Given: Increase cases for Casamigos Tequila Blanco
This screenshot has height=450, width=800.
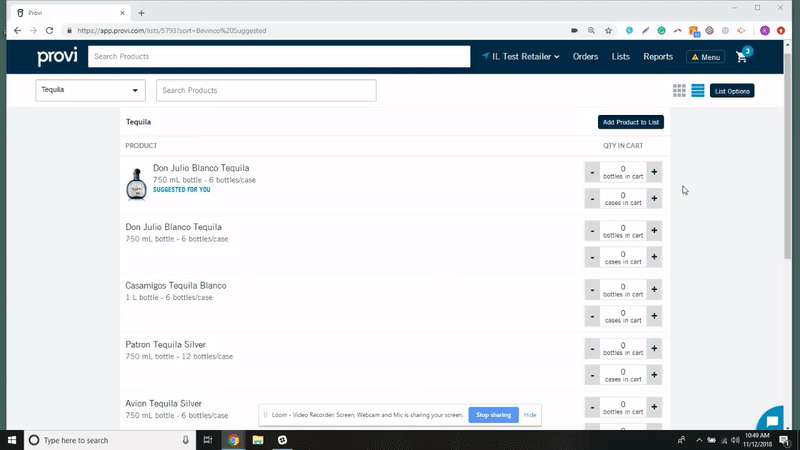Looking at the screenshot, I should tap(654, 316).
